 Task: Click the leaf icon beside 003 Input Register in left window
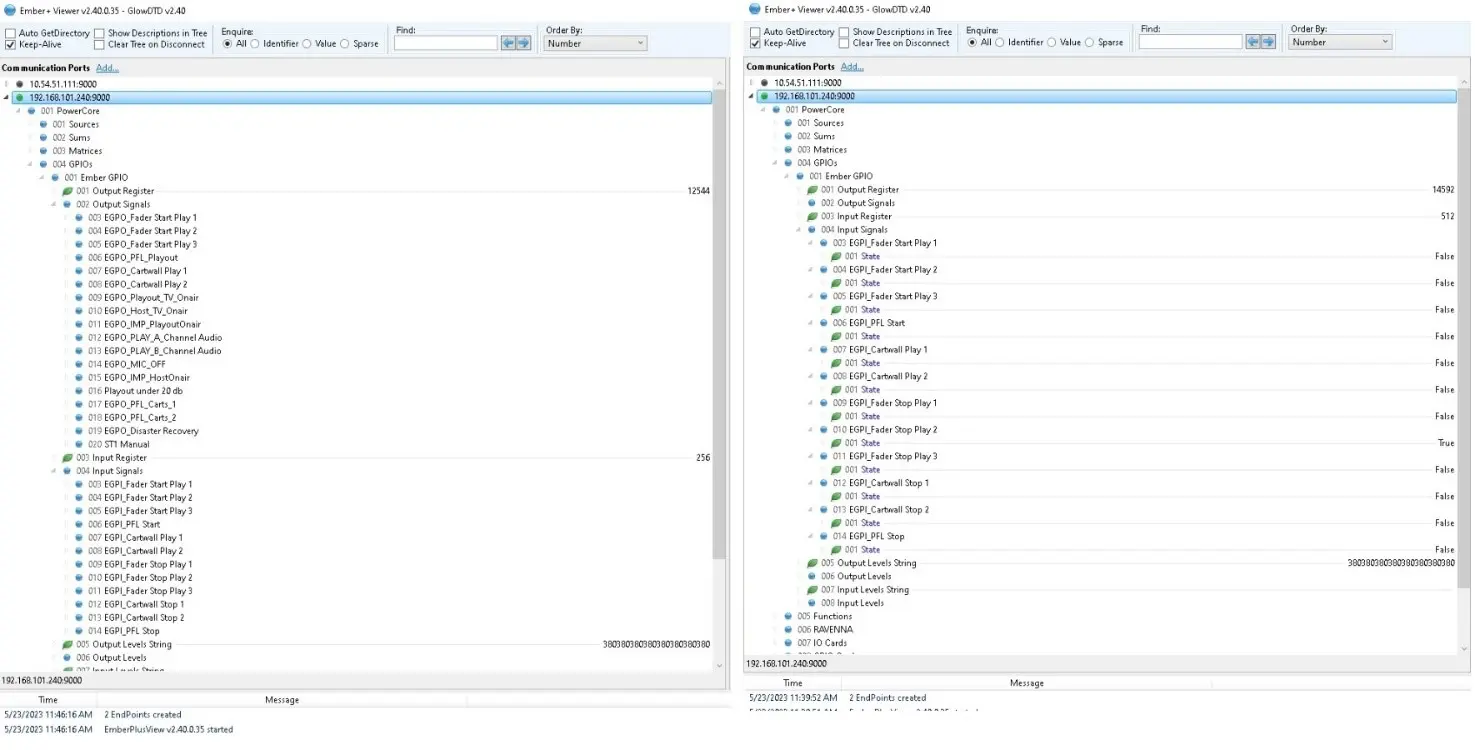point(68,458)
